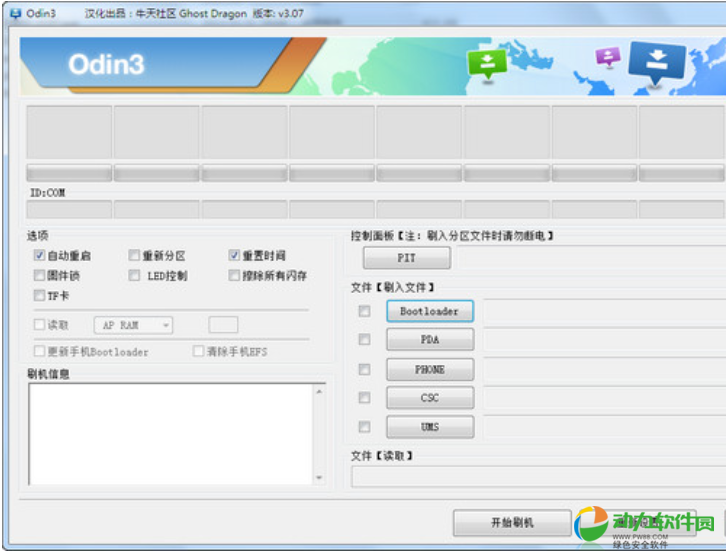Click the first large status box
The width and height of the screenshot is (726, 551).
point(69,132)
